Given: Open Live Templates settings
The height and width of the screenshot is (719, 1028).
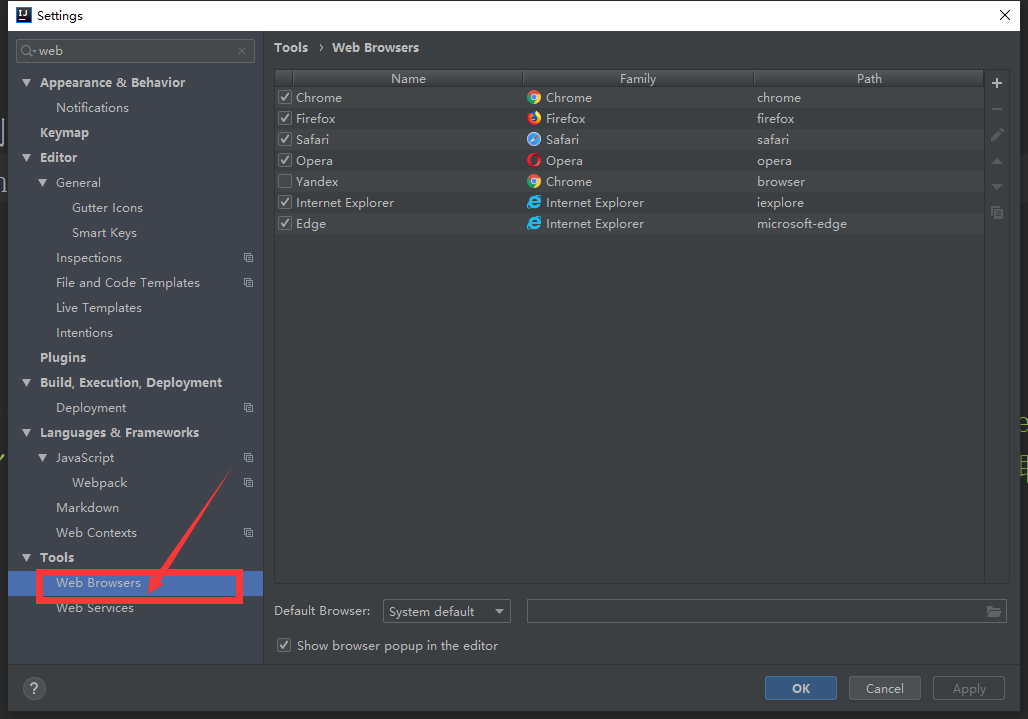Looking at the screenshot, I should coord(99,308).
